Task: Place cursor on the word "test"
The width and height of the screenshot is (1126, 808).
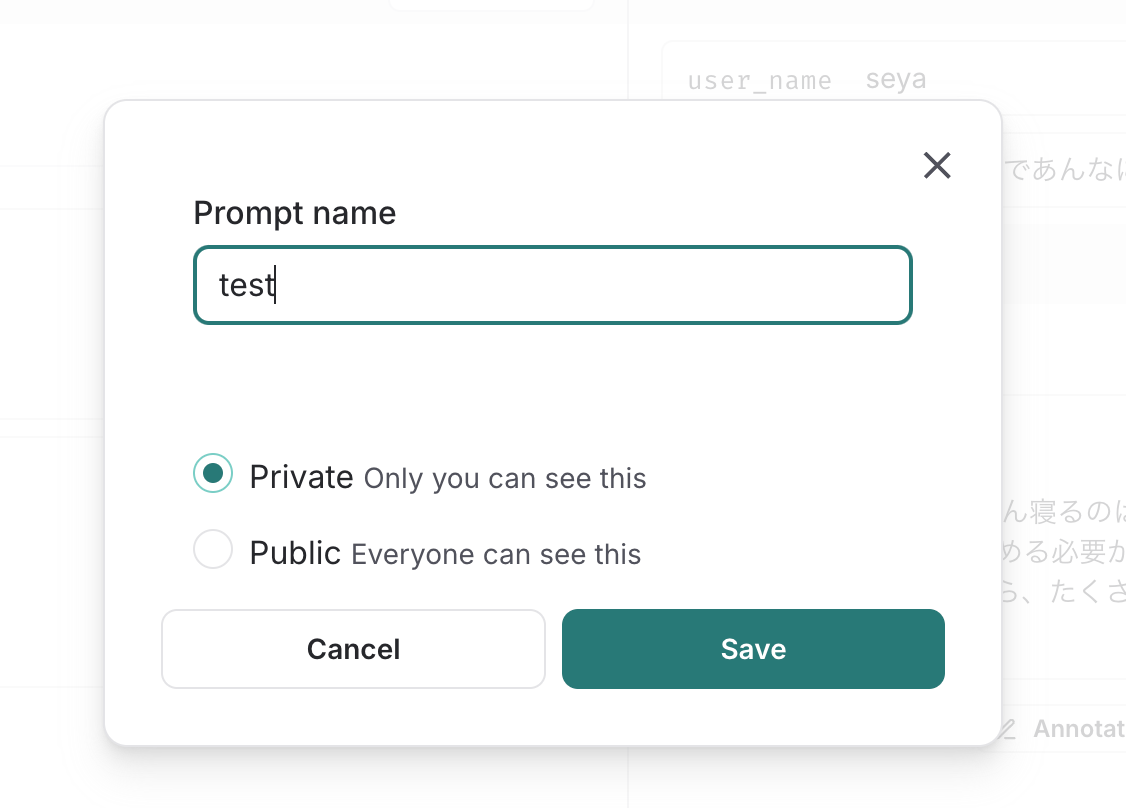Action: [x=246, y=285]
